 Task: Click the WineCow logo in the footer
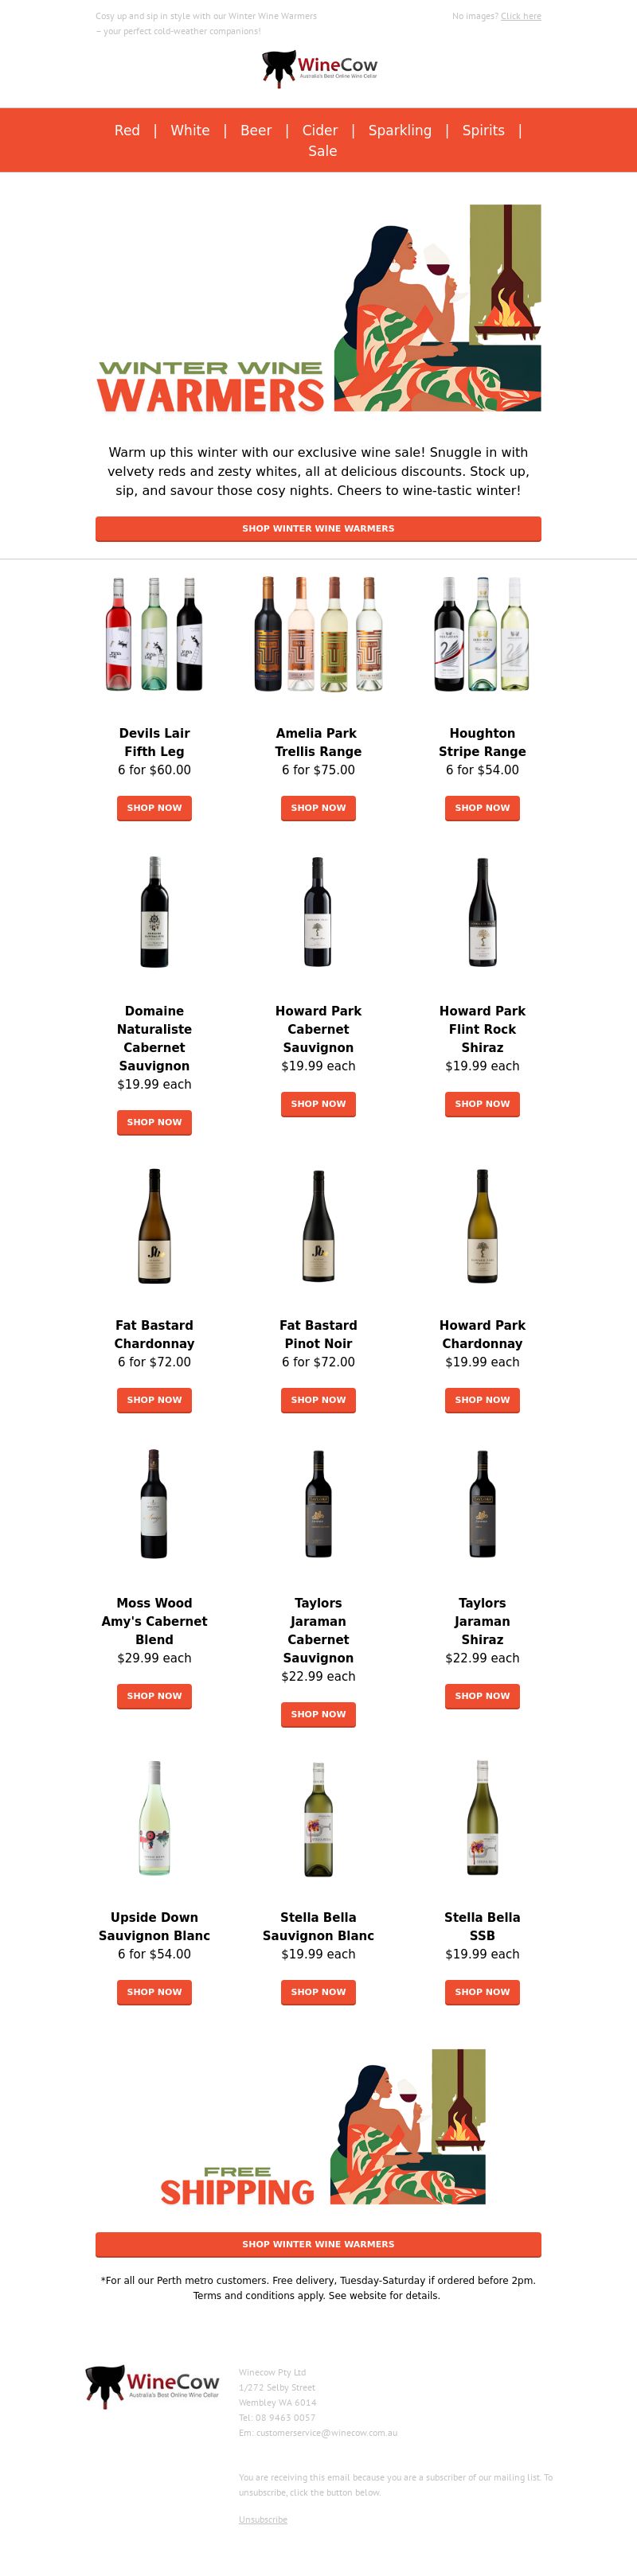coord(153,2386)
